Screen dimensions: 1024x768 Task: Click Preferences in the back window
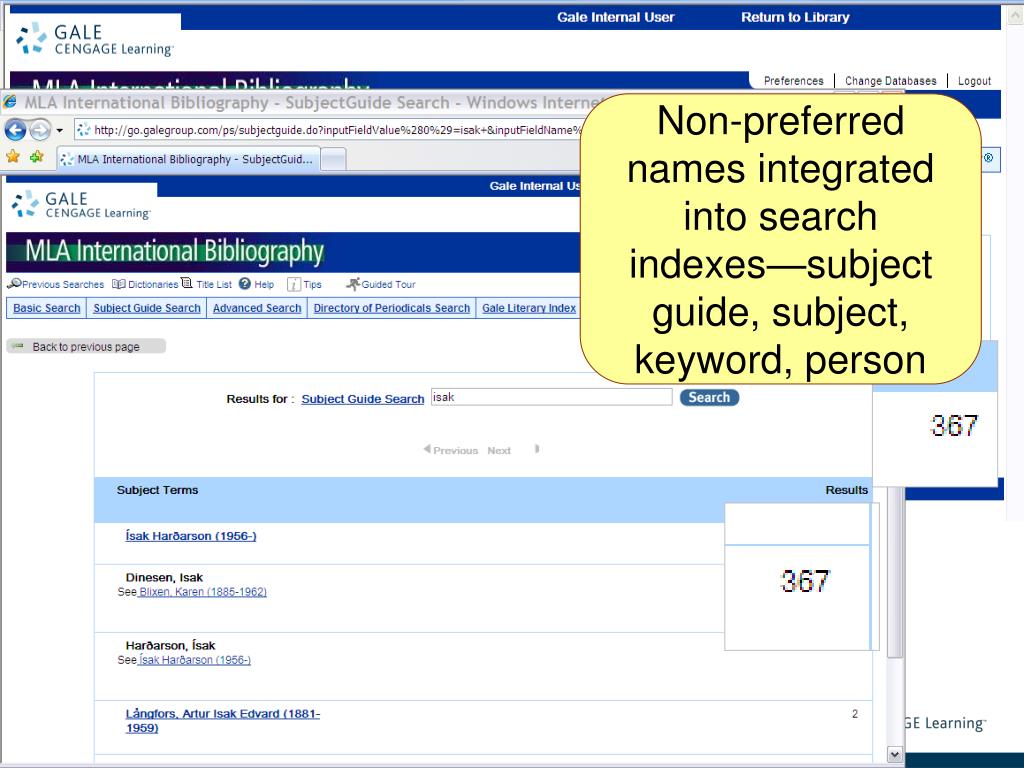point(793,81)
